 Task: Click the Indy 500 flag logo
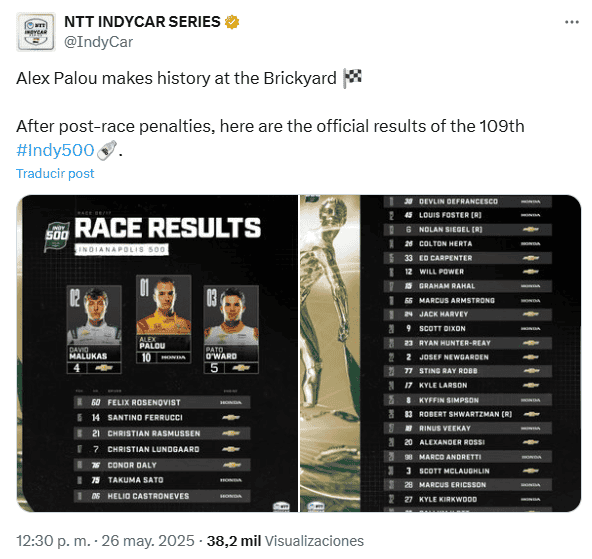pos(57,237)
